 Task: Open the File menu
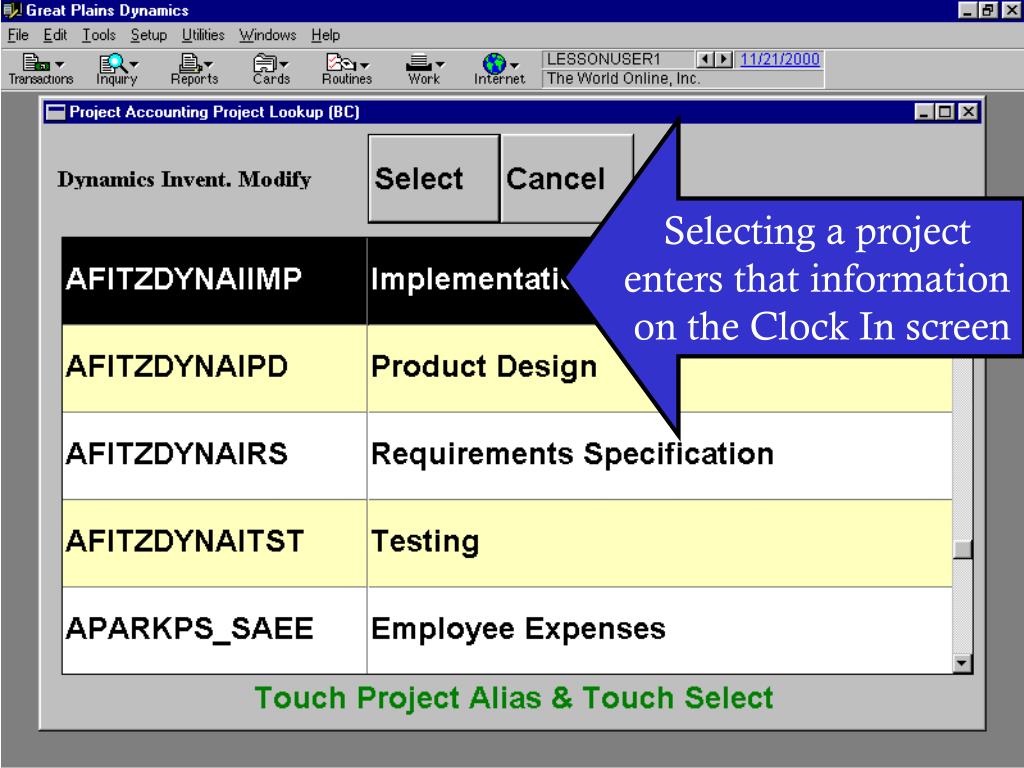18,35
